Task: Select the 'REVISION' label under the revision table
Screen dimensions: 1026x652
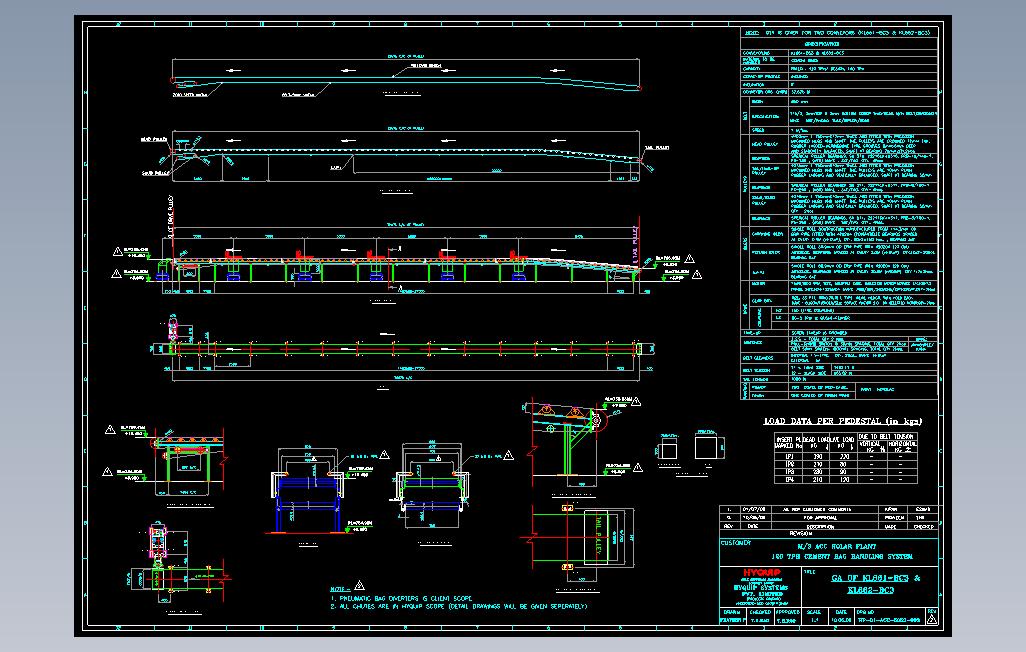Action: (x=801, y=534)
